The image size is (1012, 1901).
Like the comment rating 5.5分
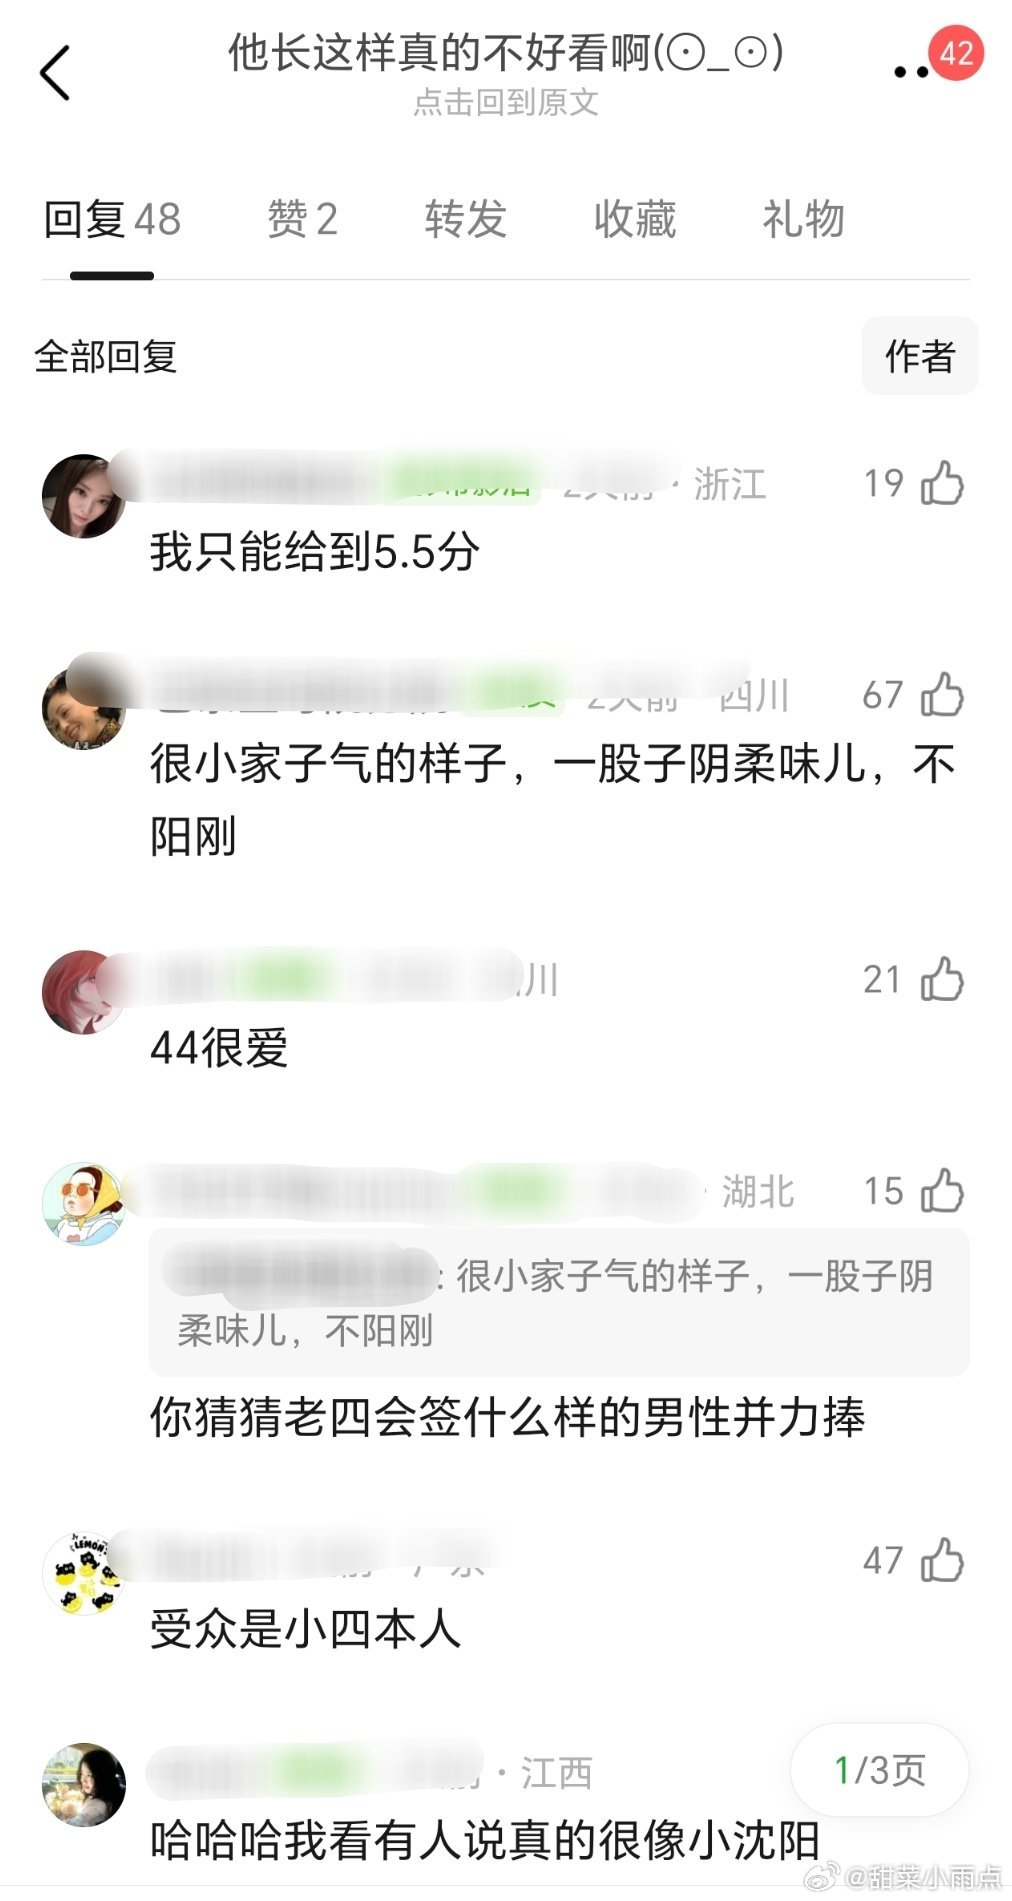[x=942, y=483]
